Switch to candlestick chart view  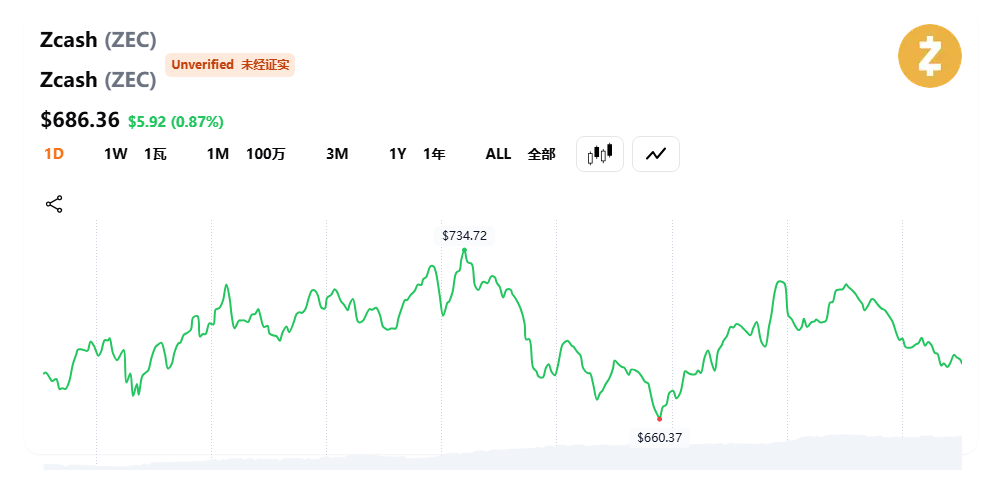pos(600,154)
